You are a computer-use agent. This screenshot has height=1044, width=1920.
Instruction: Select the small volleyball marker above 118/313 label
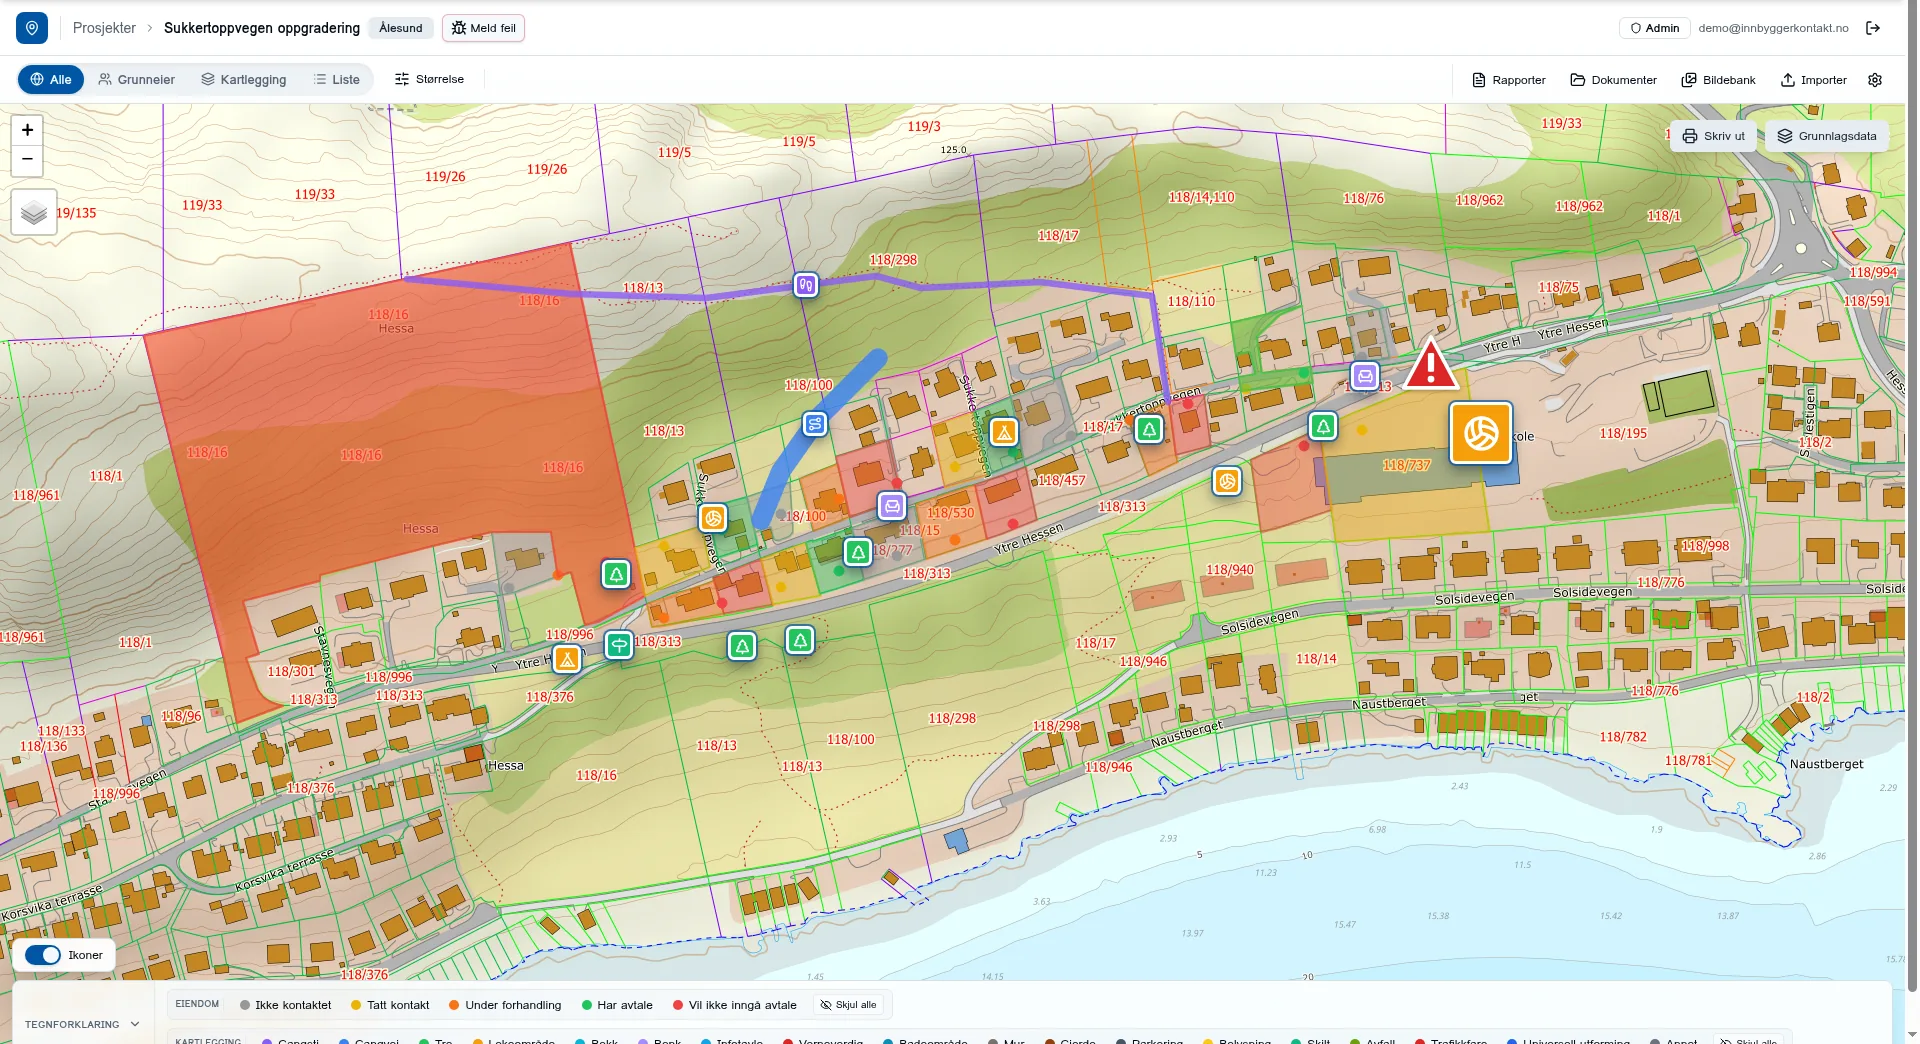[1227, 481]
